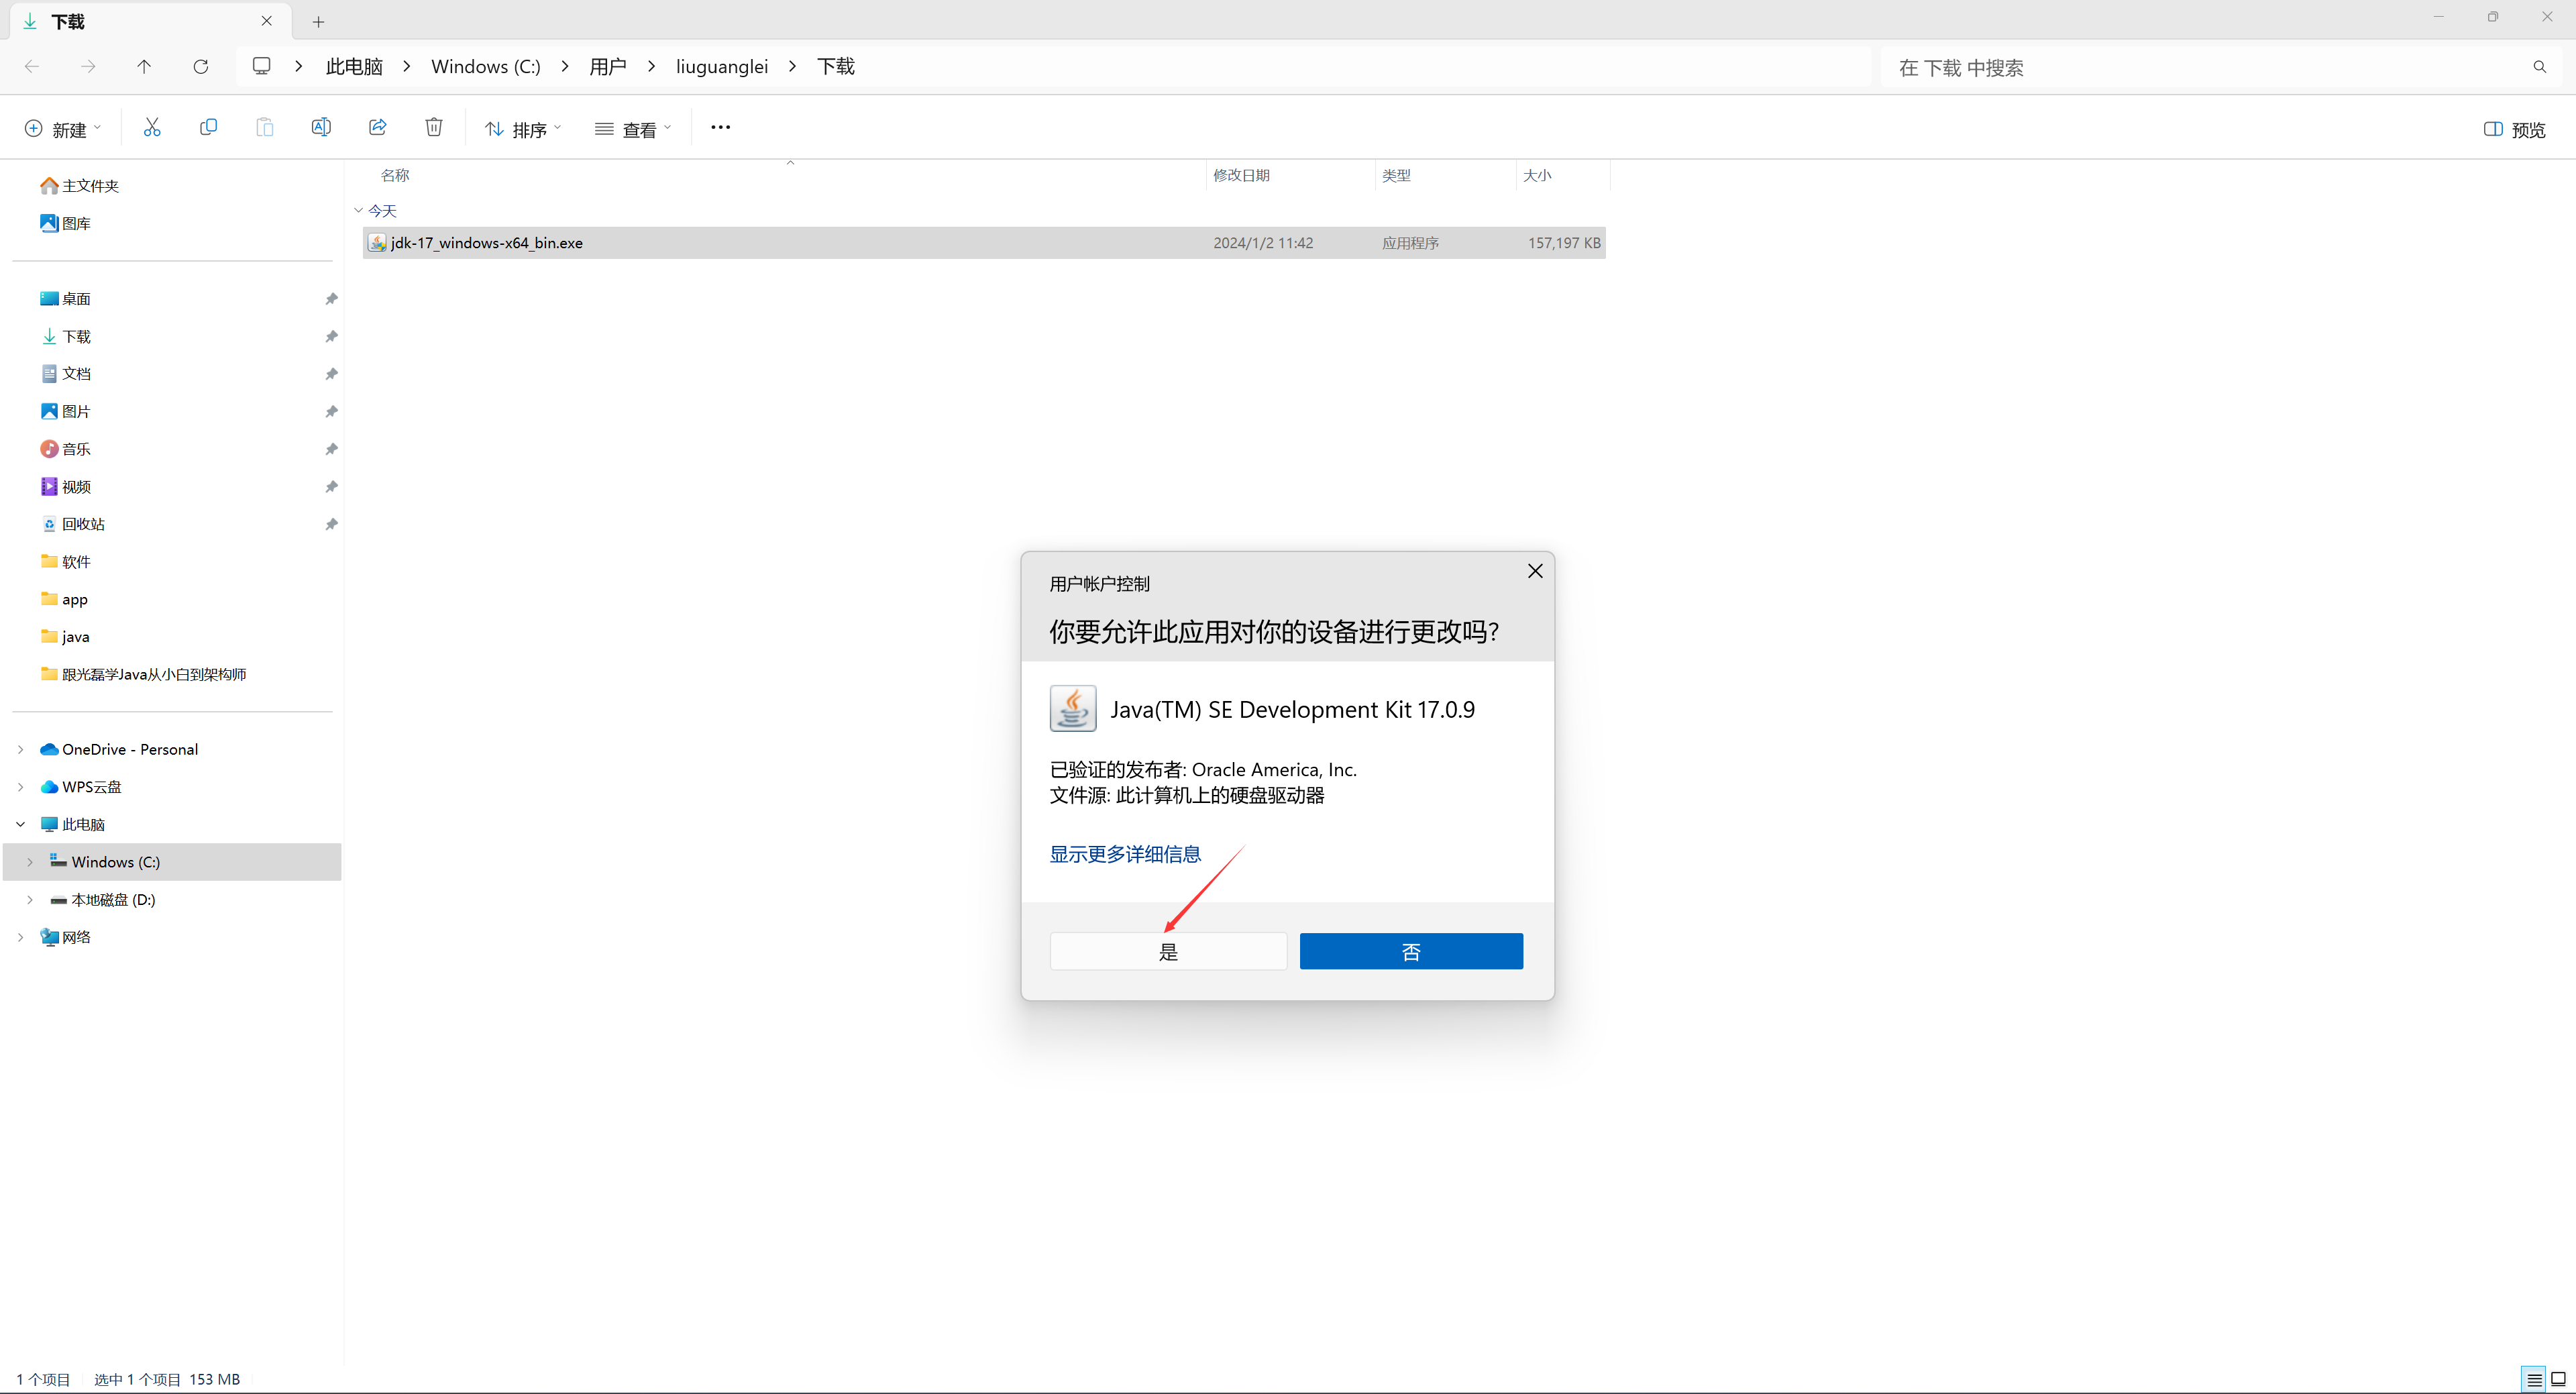Expand 网络 tree node
This screenshot has height=1394, width=2576.
[21, 937]
